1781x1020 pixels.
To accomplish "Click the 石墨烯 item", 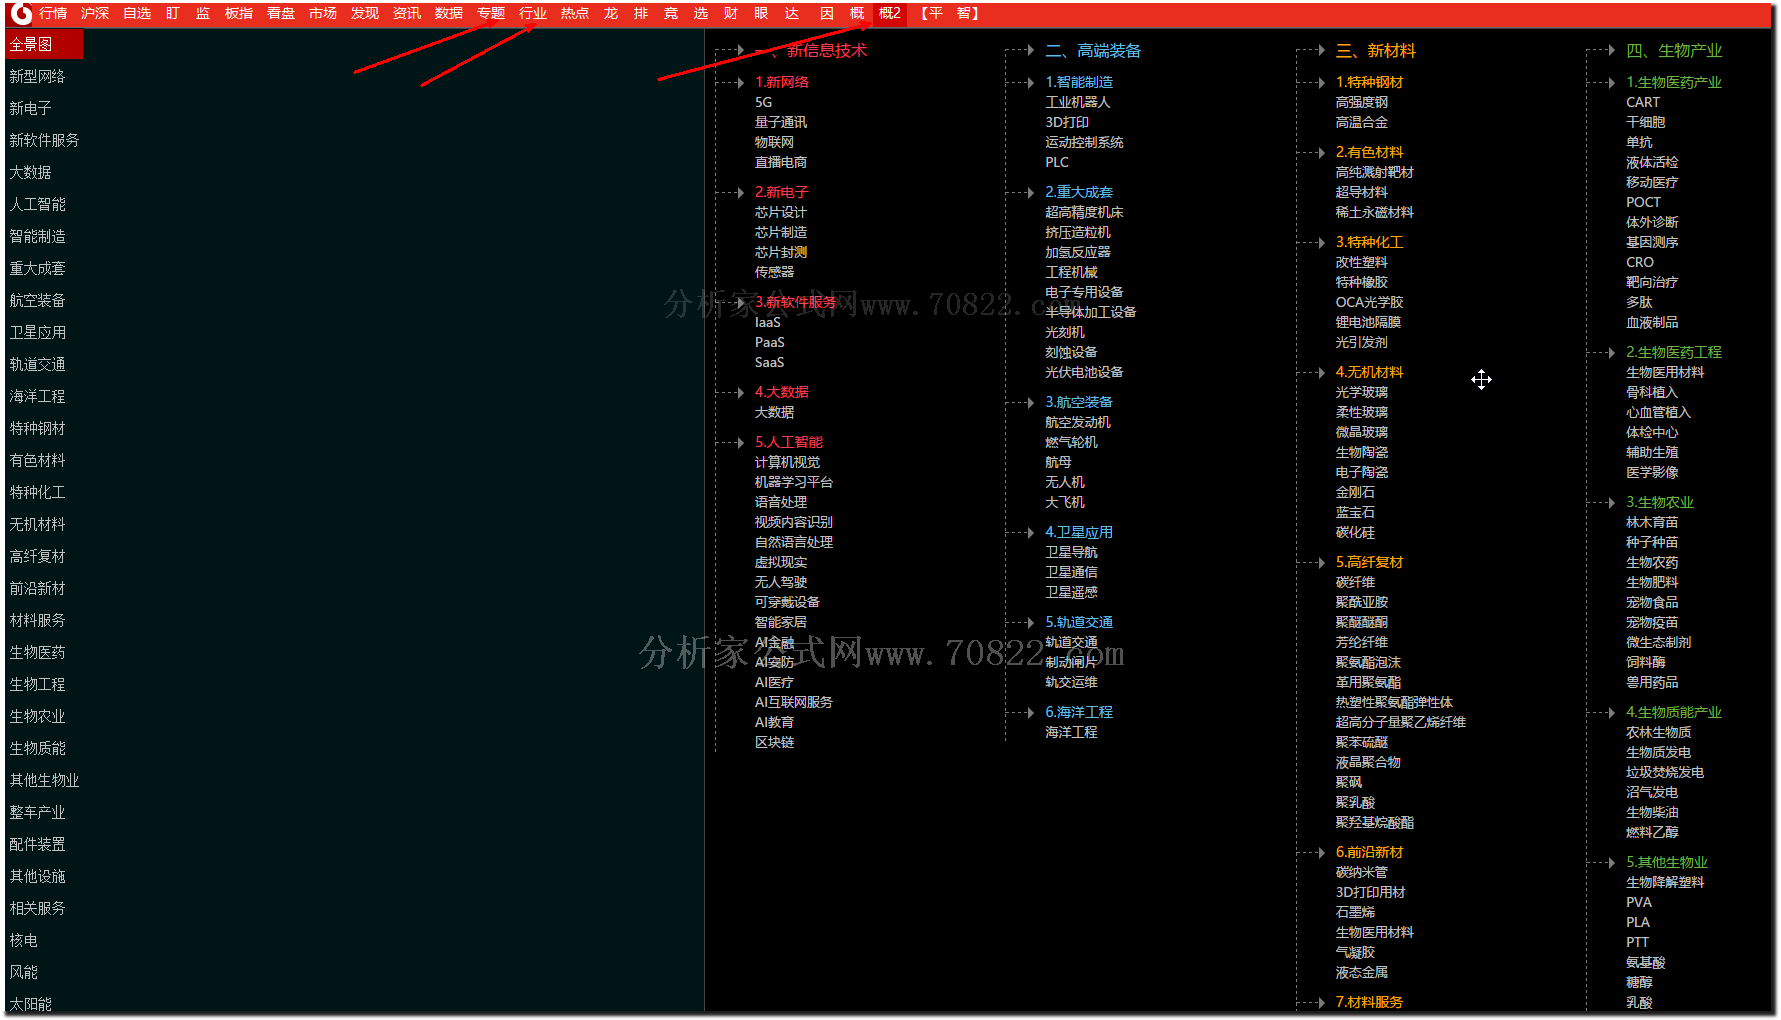I will (x=1355, y=912).
